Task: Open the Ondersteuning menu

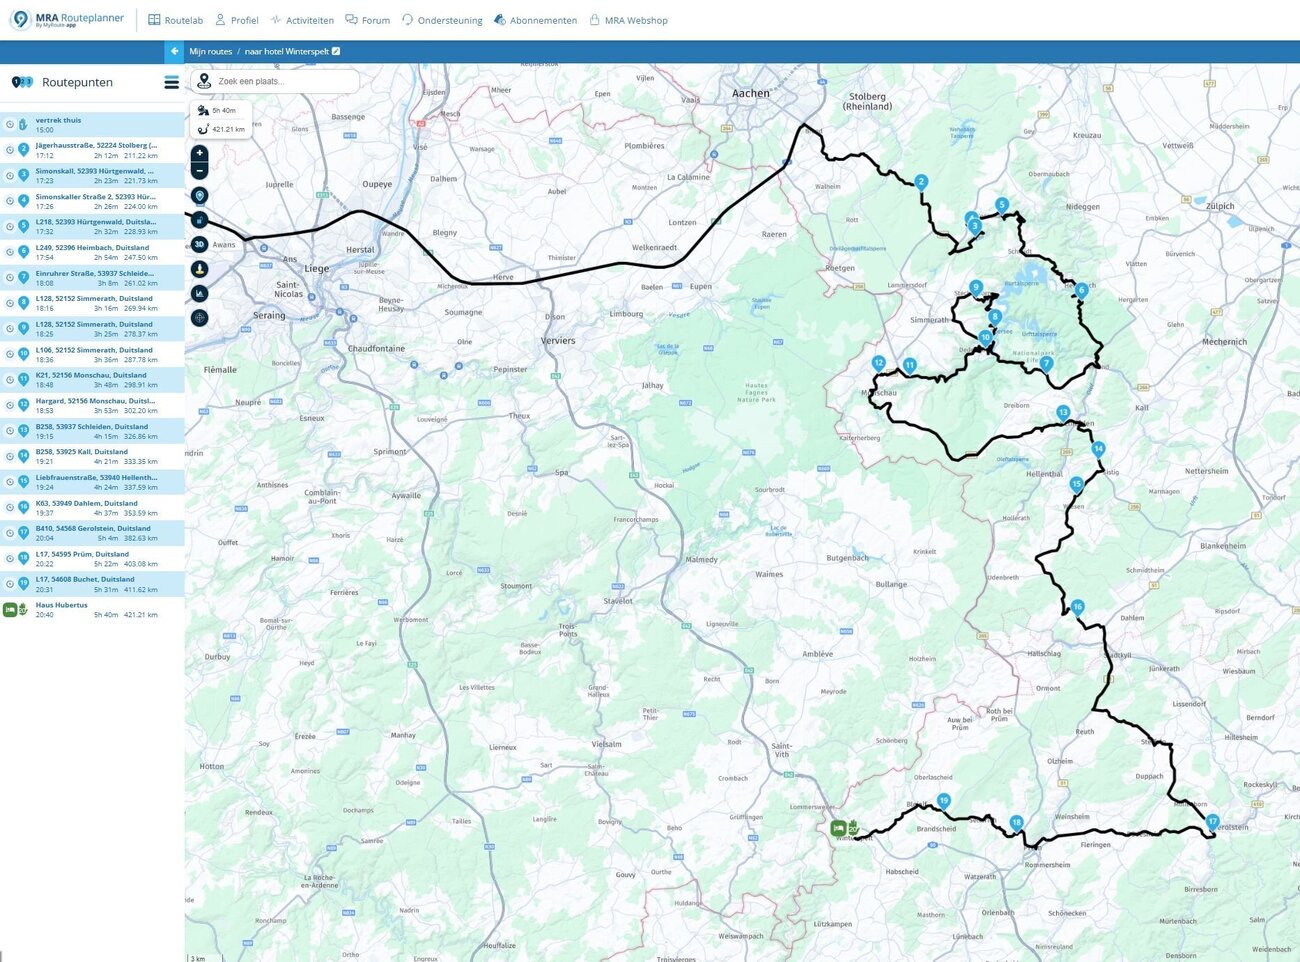Action: click(x=441, y=20)
